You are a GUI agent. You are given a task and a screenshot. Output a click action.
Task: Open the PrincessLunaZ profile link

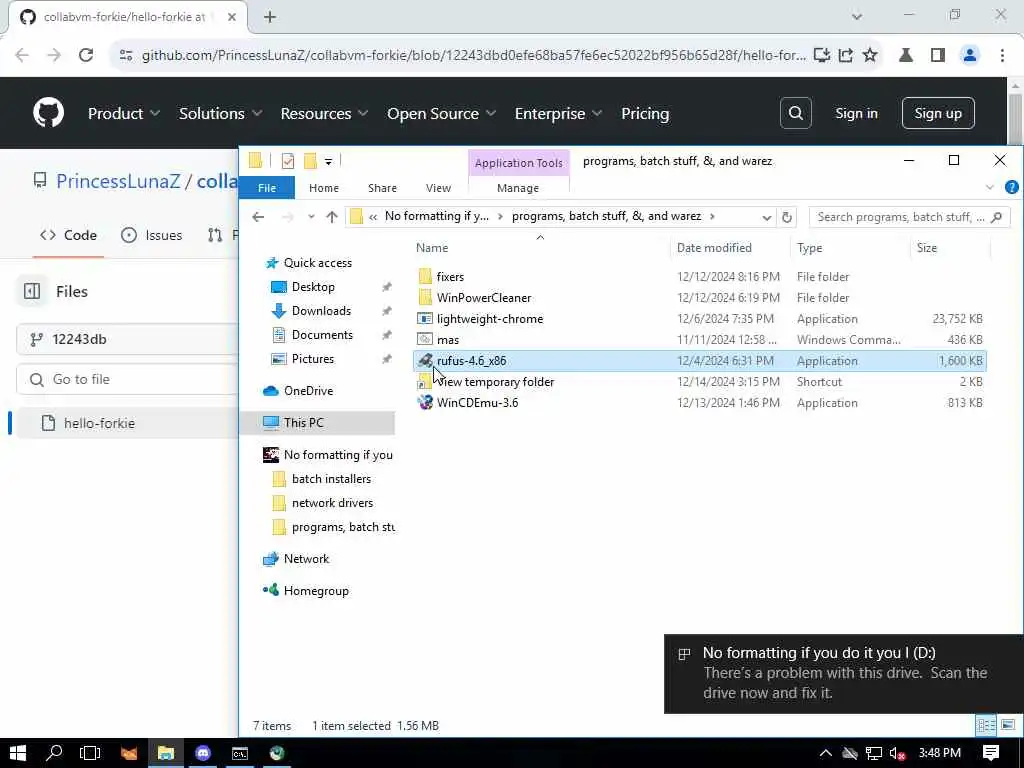point(118,181)
